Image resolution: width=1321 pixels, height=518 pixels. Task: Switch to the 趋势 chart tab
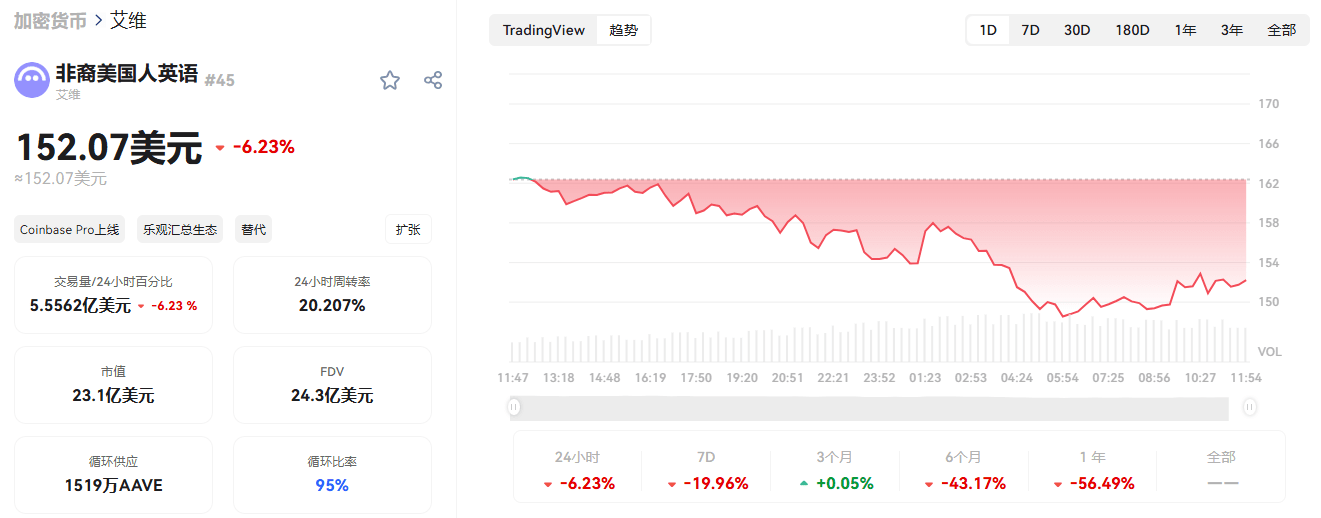623,30
